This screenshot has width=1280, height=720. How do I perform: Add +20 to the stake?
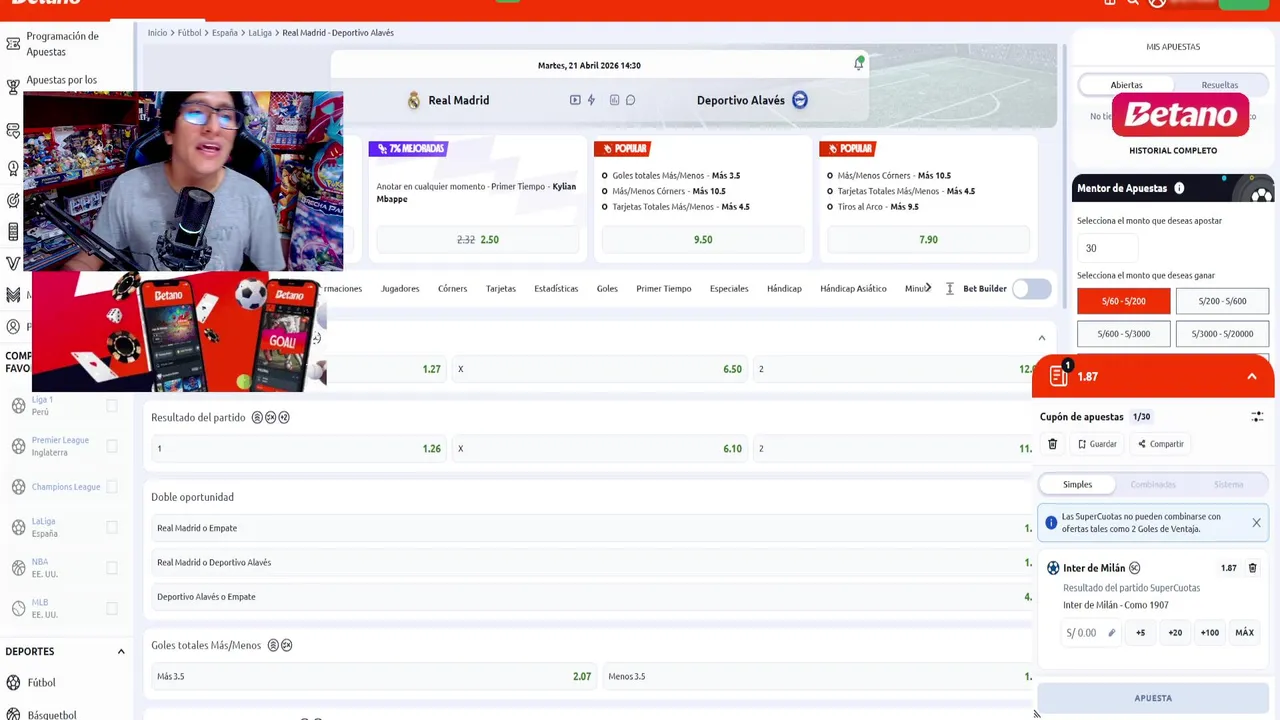(x=1175, y=633)
